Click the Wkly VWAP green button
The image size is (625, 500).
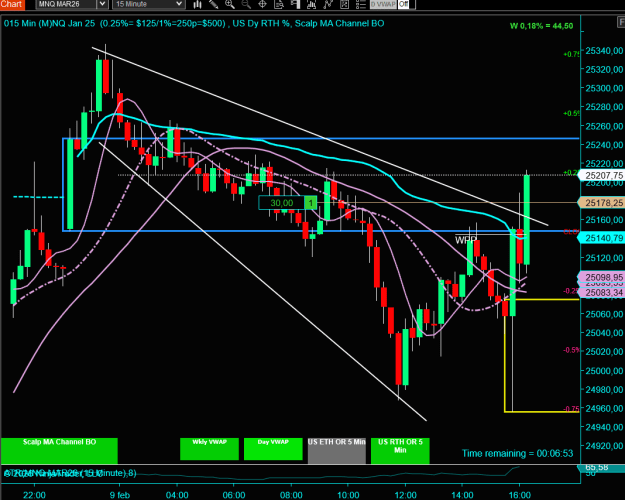[209, 449]
